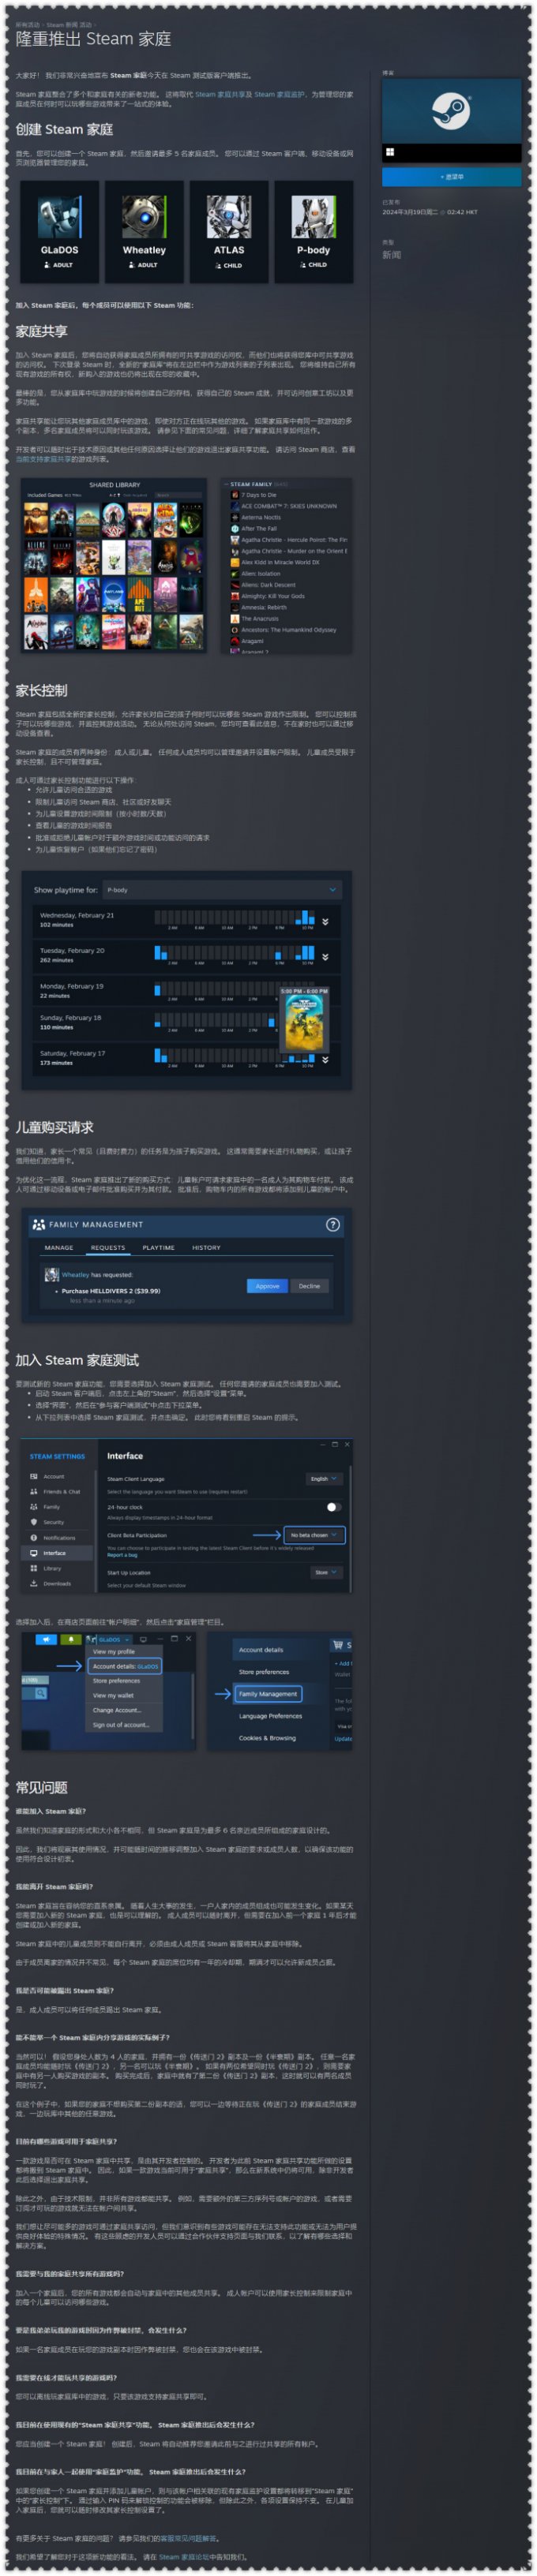Toggle the 24-hour clock switch

tap(333, 1507)
